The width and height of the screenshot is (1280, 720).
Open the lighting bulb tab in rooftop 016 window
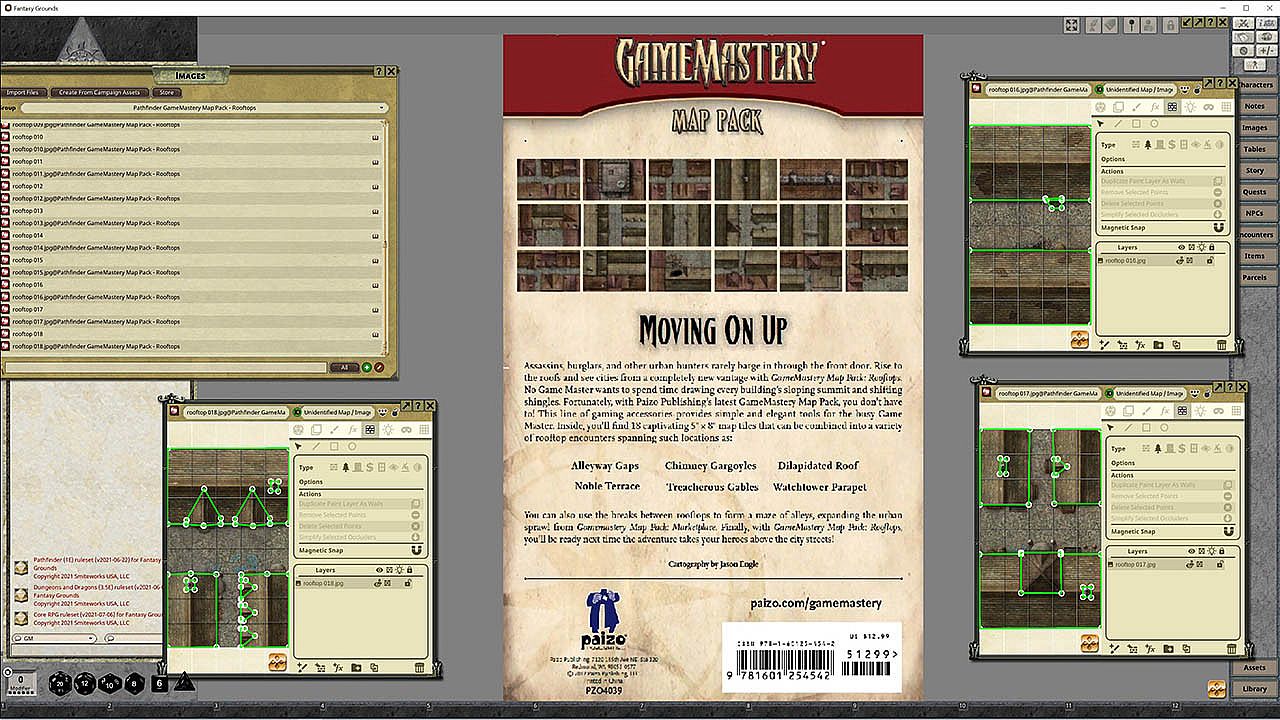tap(1190, 107)
